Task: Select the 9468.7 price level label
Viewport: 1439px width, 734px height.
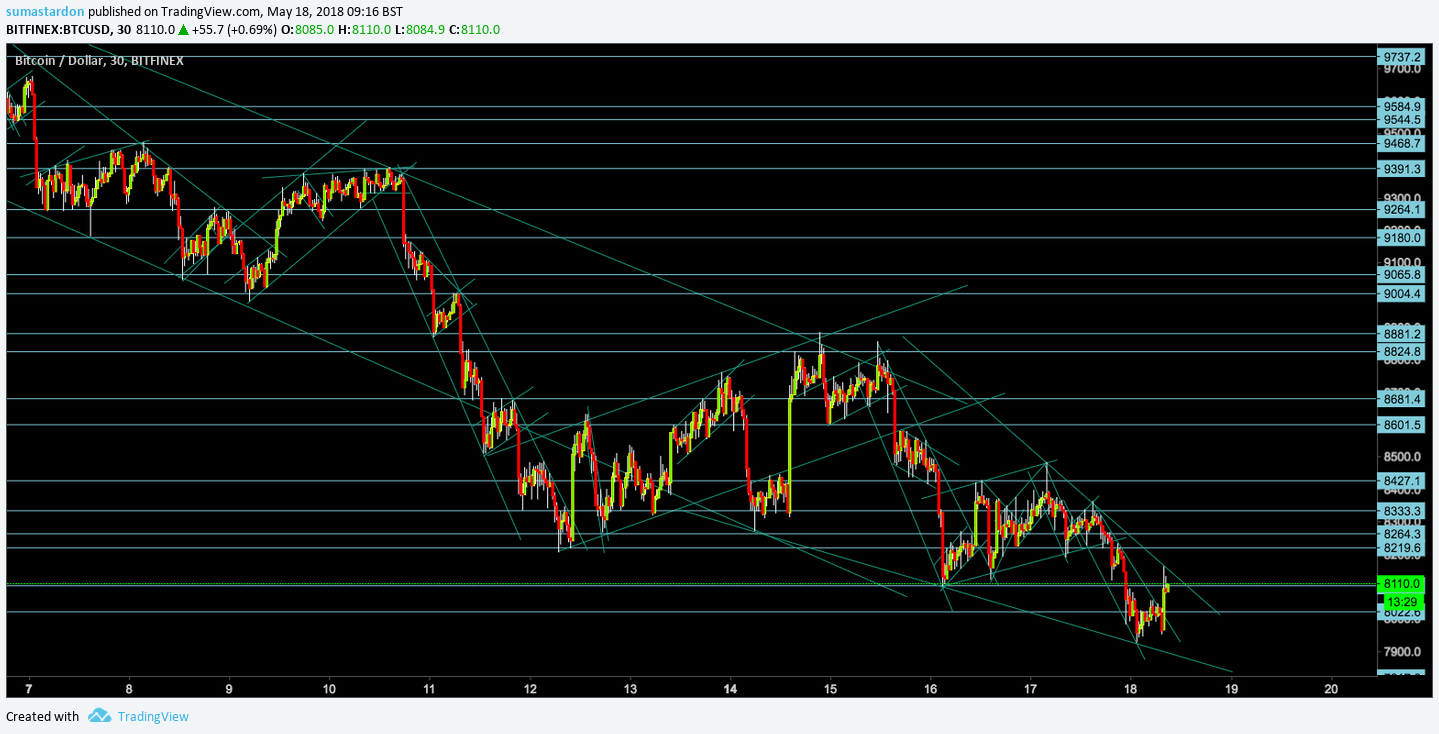Action: click(1399, 144)
